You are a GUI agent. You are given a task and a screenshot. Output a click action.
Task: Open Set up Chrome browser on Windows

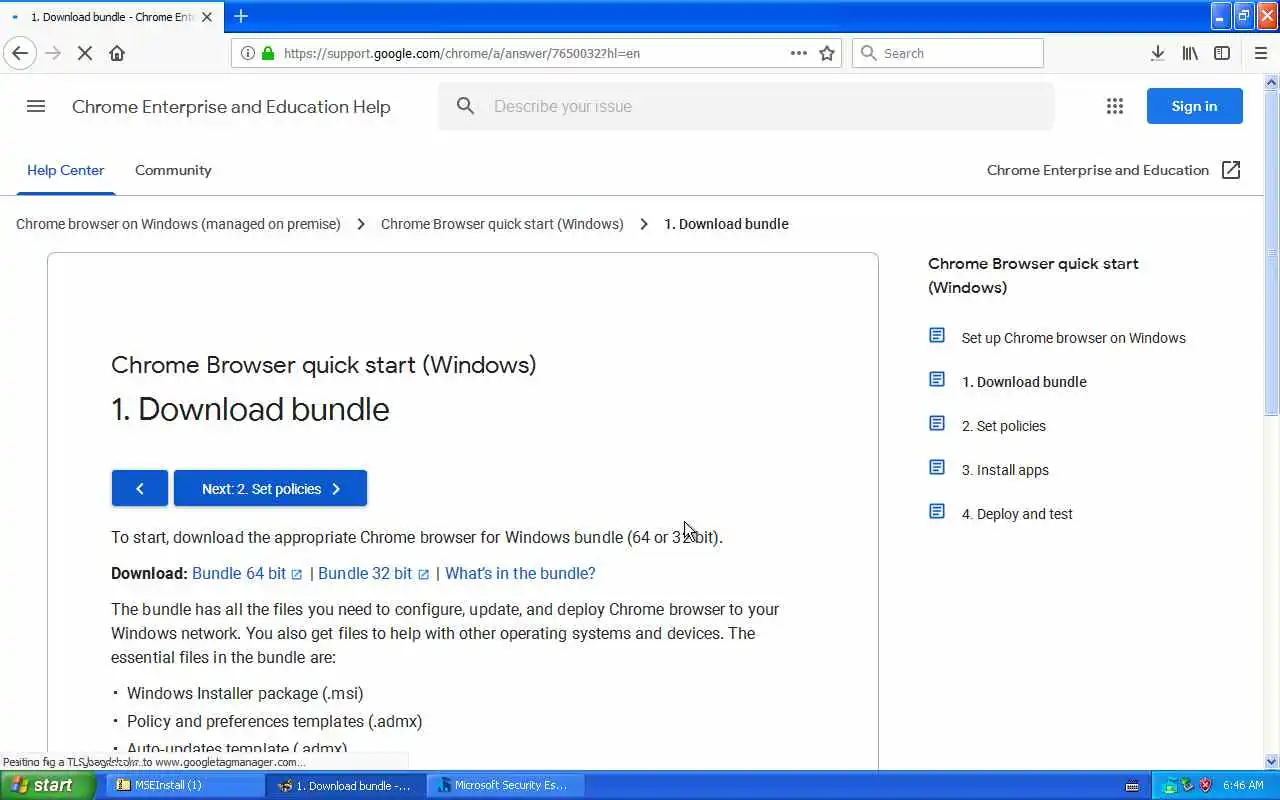click(1073, 338)
